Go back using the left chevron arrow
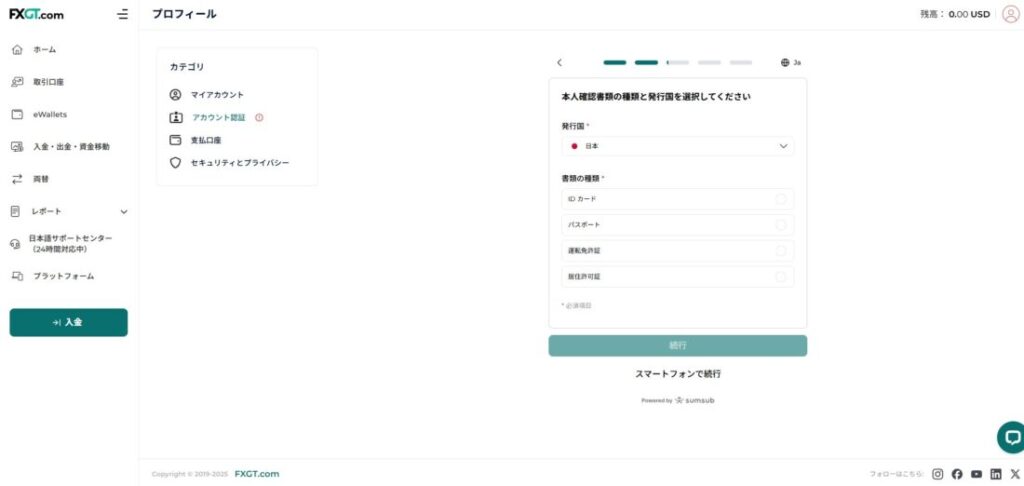Screen dimensions: 1024x486 559,62
